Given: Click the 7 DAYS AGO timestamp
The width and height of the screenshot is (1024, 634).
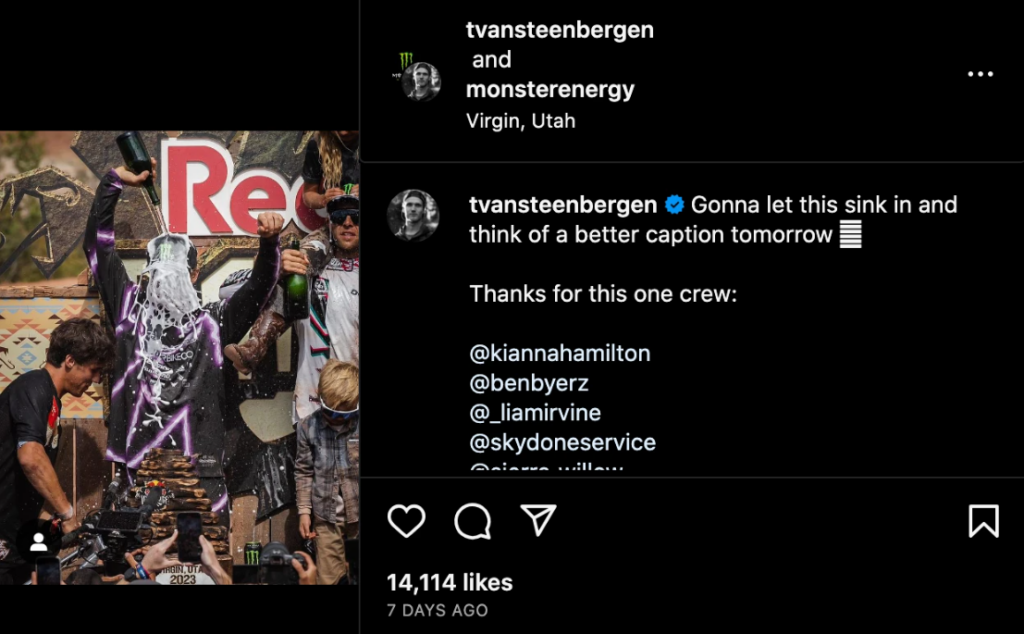Looking at the screenshot, I should click(x=437, y=609).
